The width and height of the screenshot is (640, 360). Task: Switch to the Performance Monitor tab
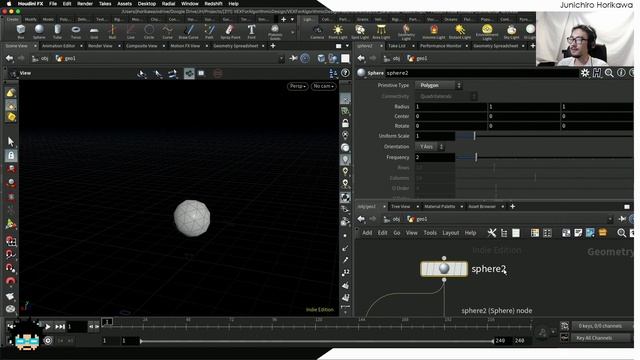(440, 46)
